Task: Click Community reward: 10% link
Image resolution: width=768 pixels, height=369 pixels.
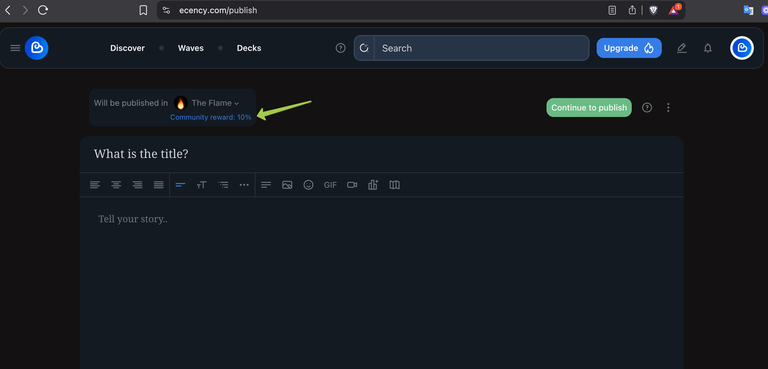Action: [x=211, y=117]
